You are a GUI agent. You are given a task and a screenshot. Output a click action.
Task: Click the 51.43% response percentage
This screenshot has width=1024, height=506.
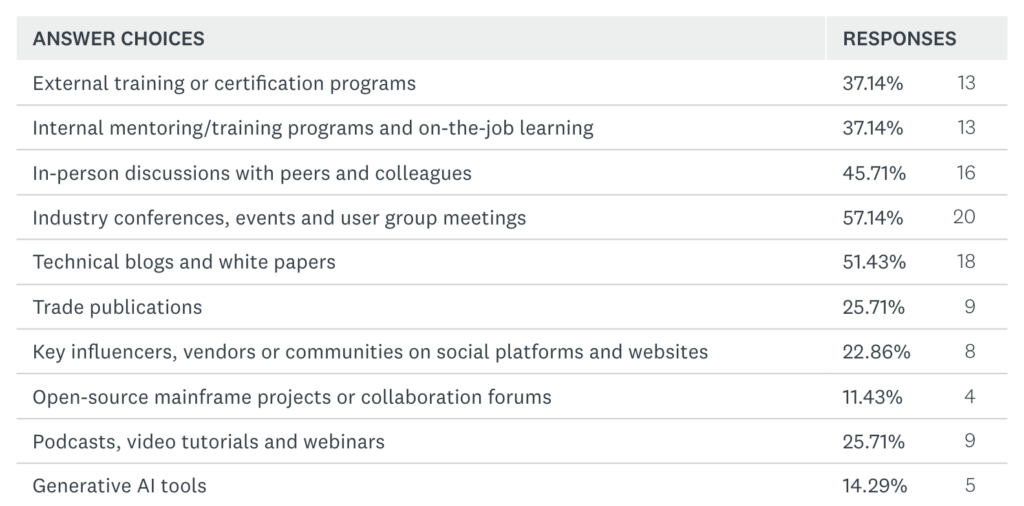(x=874, y=263)
